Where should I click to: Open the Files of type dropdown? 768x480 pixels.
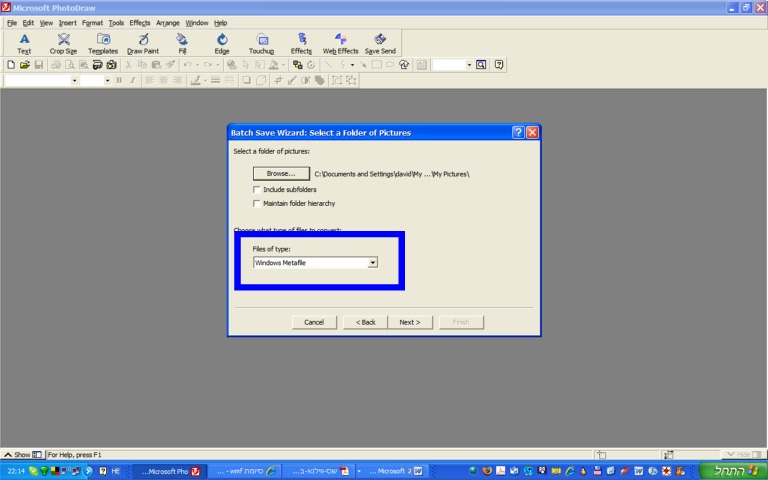point(373,263)
